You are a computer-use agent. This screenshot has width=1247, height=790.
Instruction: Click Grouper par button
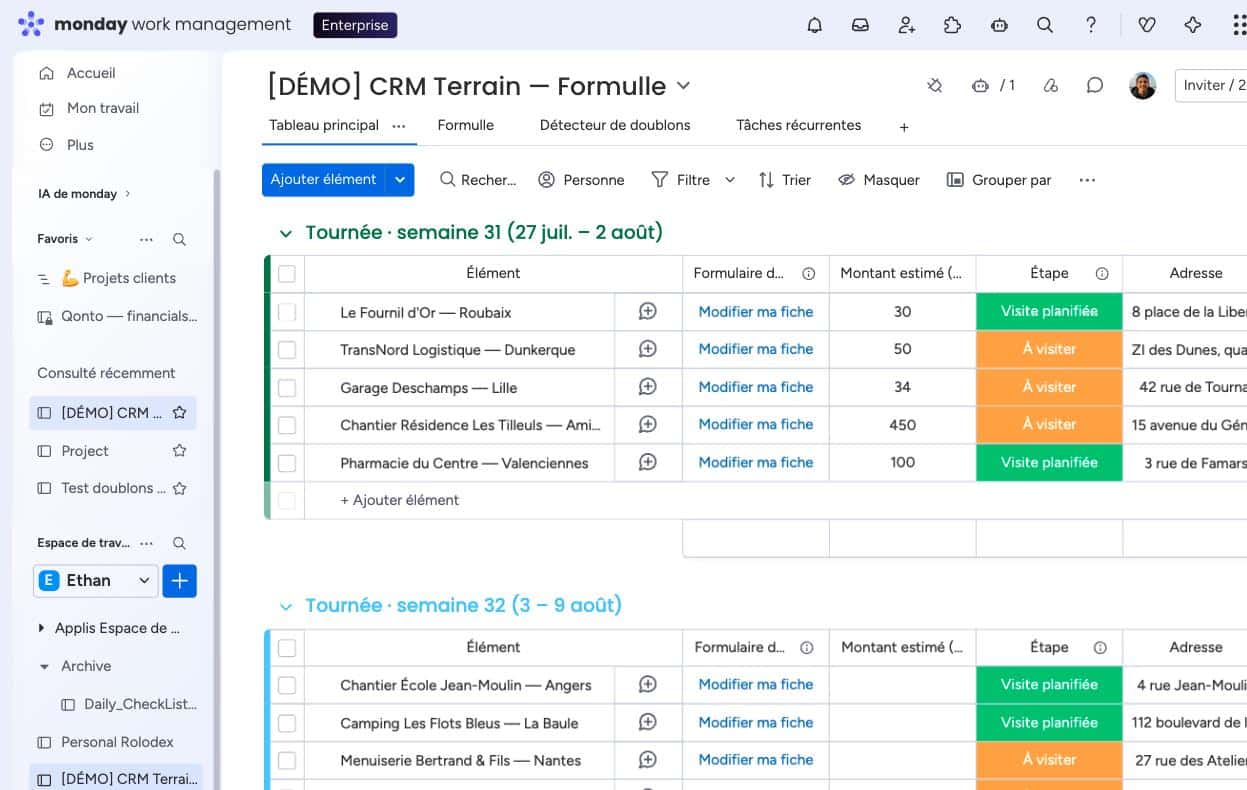999,180
